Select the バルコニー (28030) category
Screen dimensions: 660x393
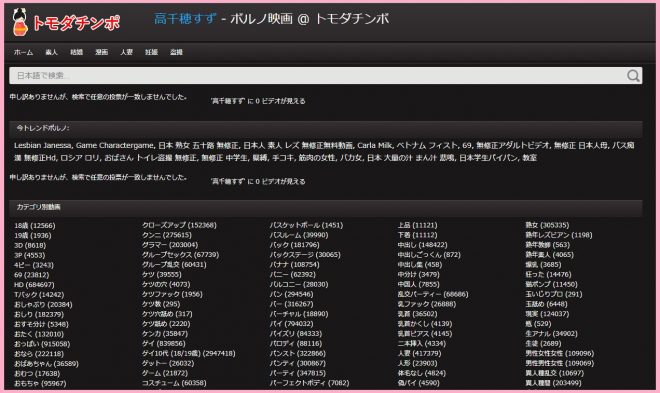[298, 284]
